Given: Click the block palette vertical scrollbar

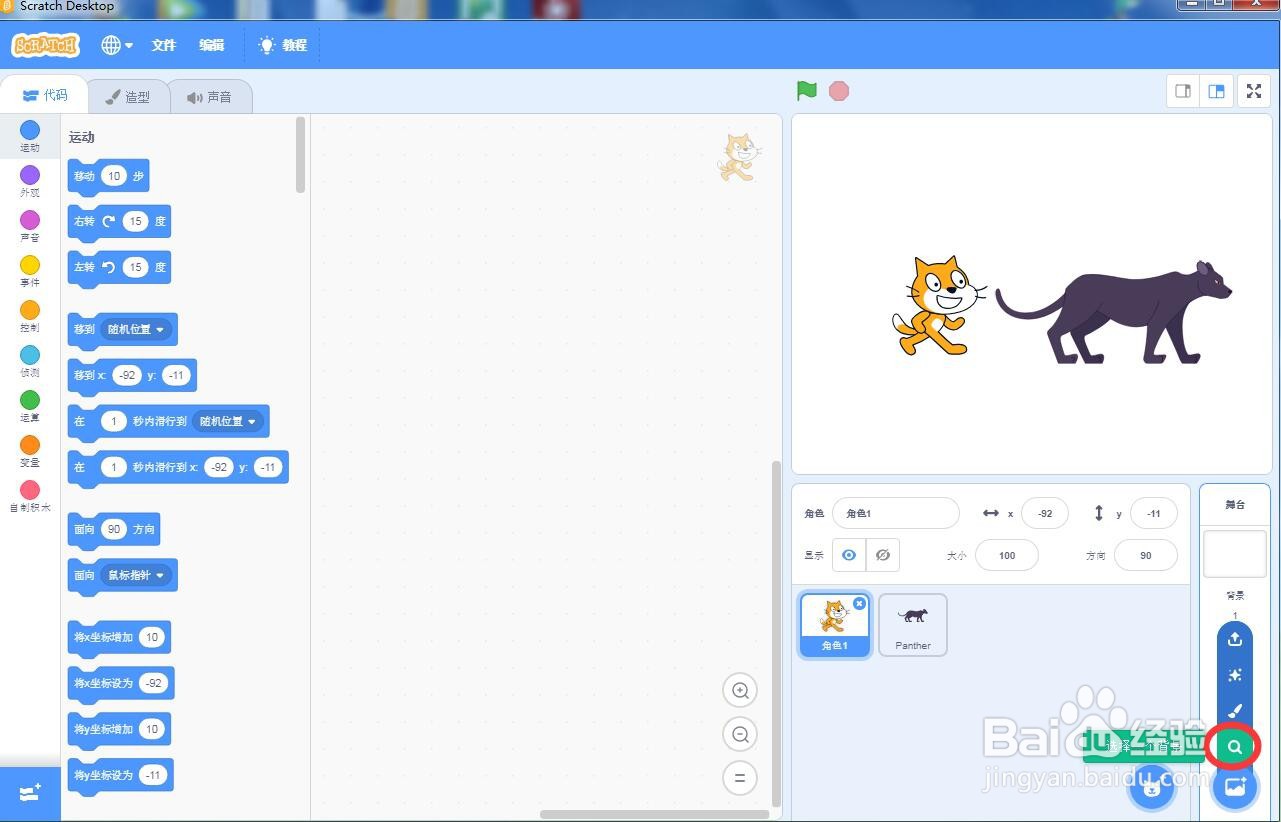Looking at the screenshot, I should tap(301, 155).
